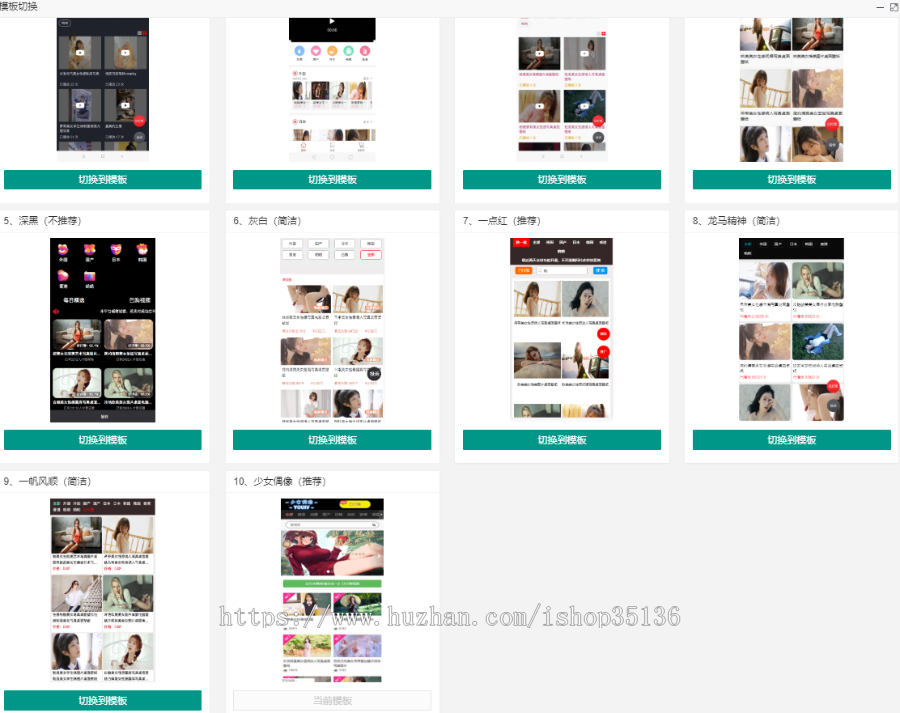900x713 pixels.
Task: Click 切换到模板 below top-row round-icons preview
Action: [x=332, y=180]
